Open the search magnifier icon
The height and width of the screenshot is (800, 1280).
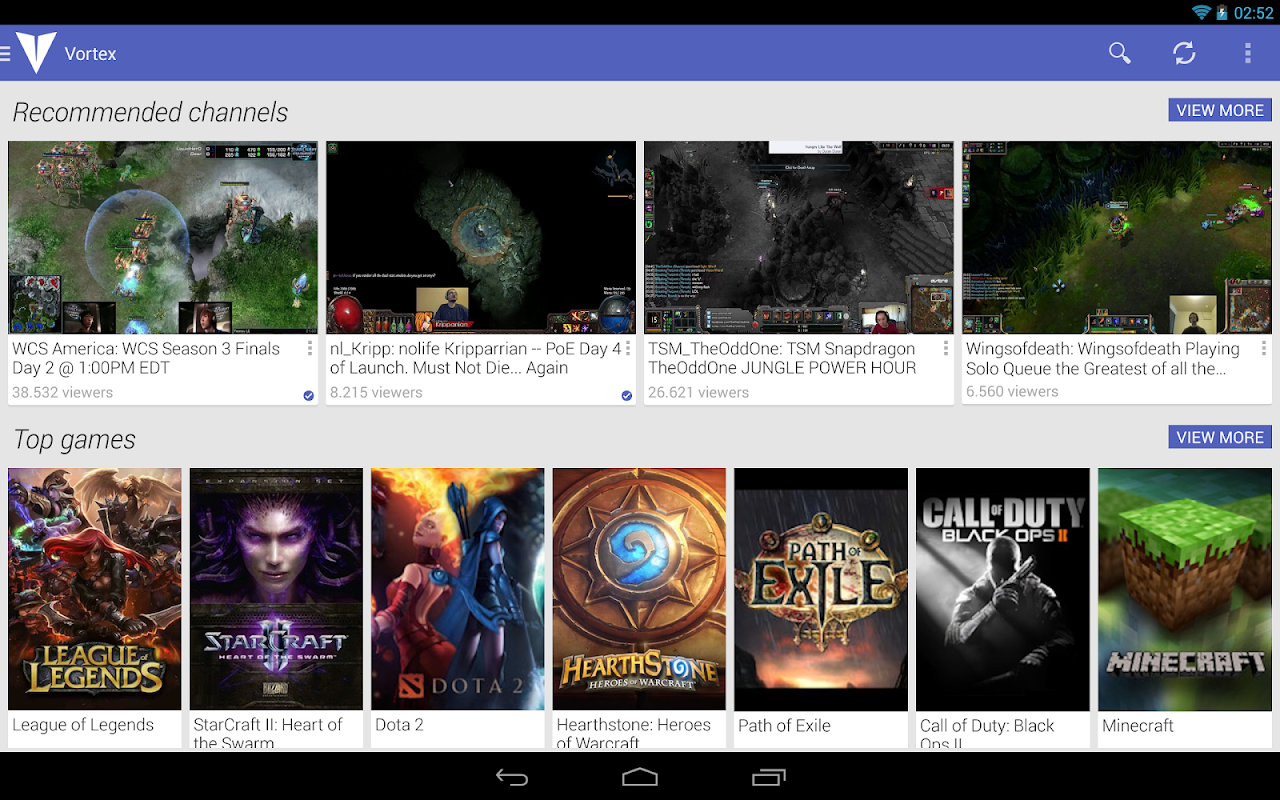point(1119,53)
